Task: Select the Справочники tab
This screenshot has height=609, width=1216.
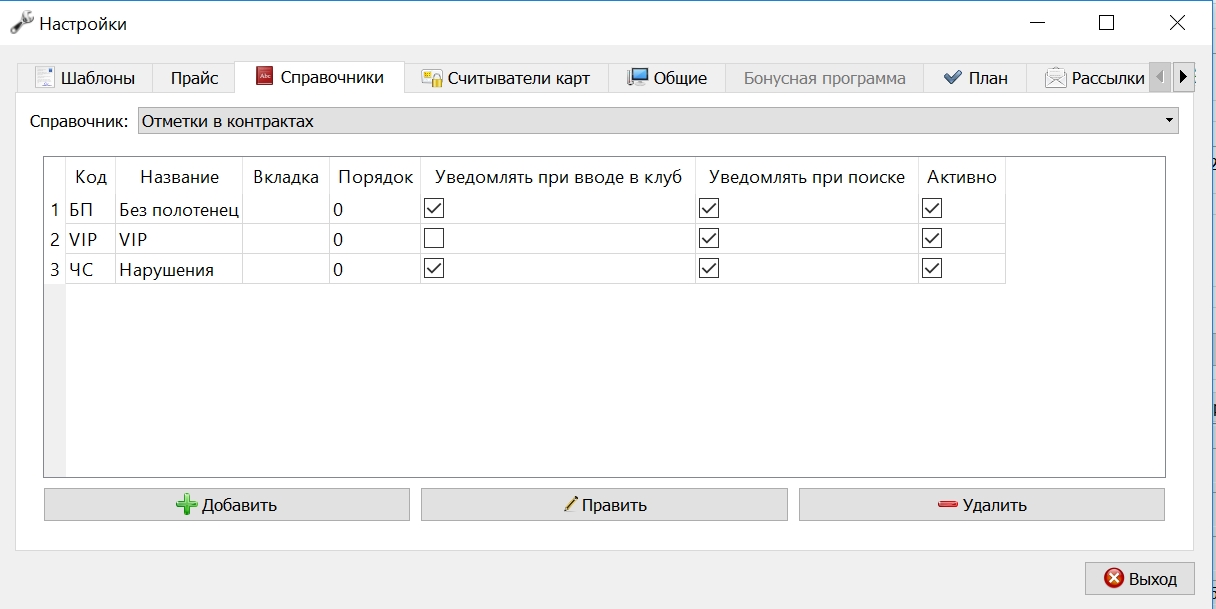Action: pos(320,77)
